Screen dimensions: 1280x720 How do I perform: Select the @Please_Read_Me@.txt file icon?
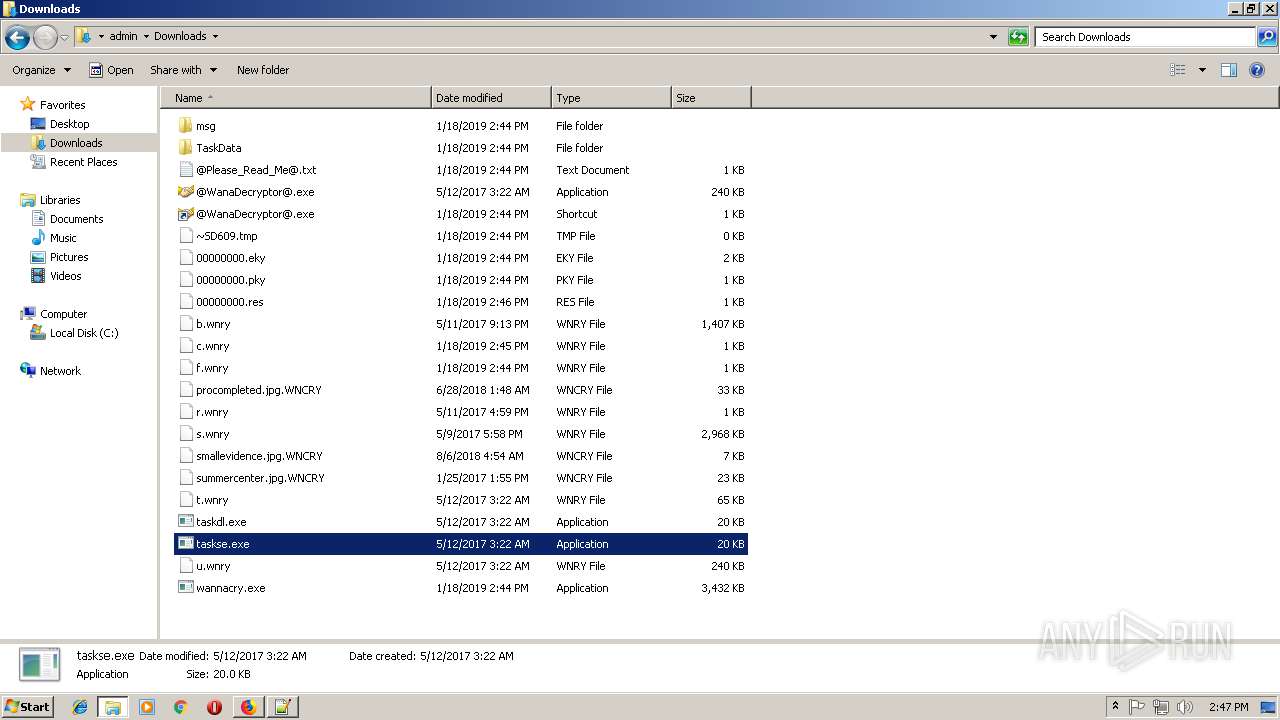click(185, 170)
